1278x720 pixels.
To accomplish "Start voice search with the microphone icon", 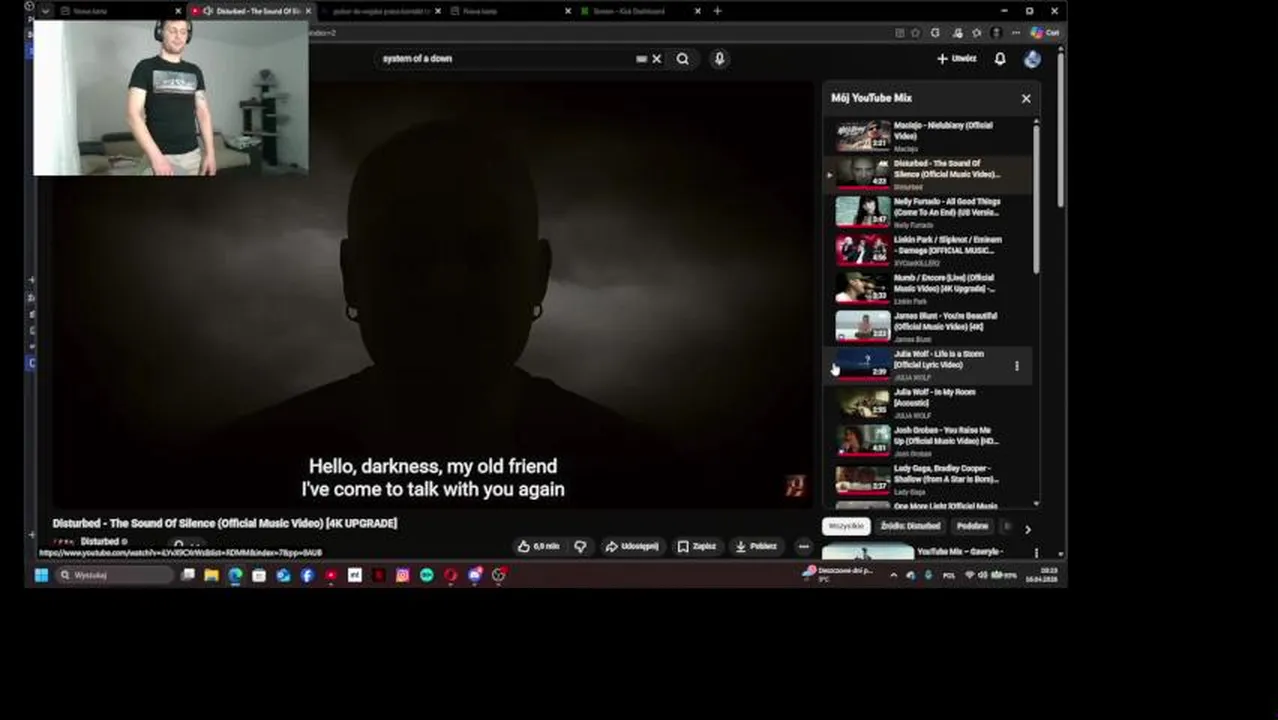I will tap(719, 59).
